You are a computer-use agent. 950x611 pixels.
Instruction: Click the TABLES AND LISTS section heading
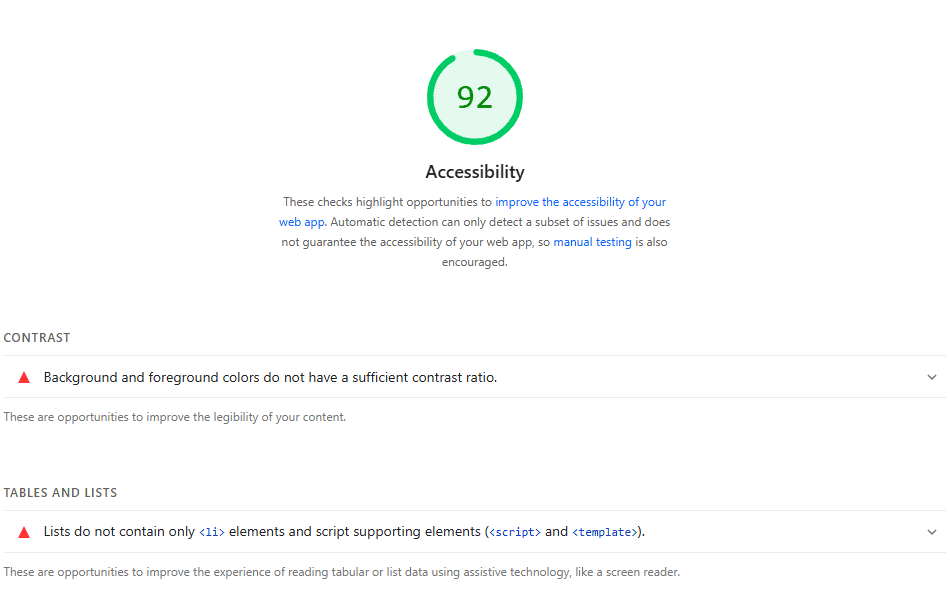[60, 493]
